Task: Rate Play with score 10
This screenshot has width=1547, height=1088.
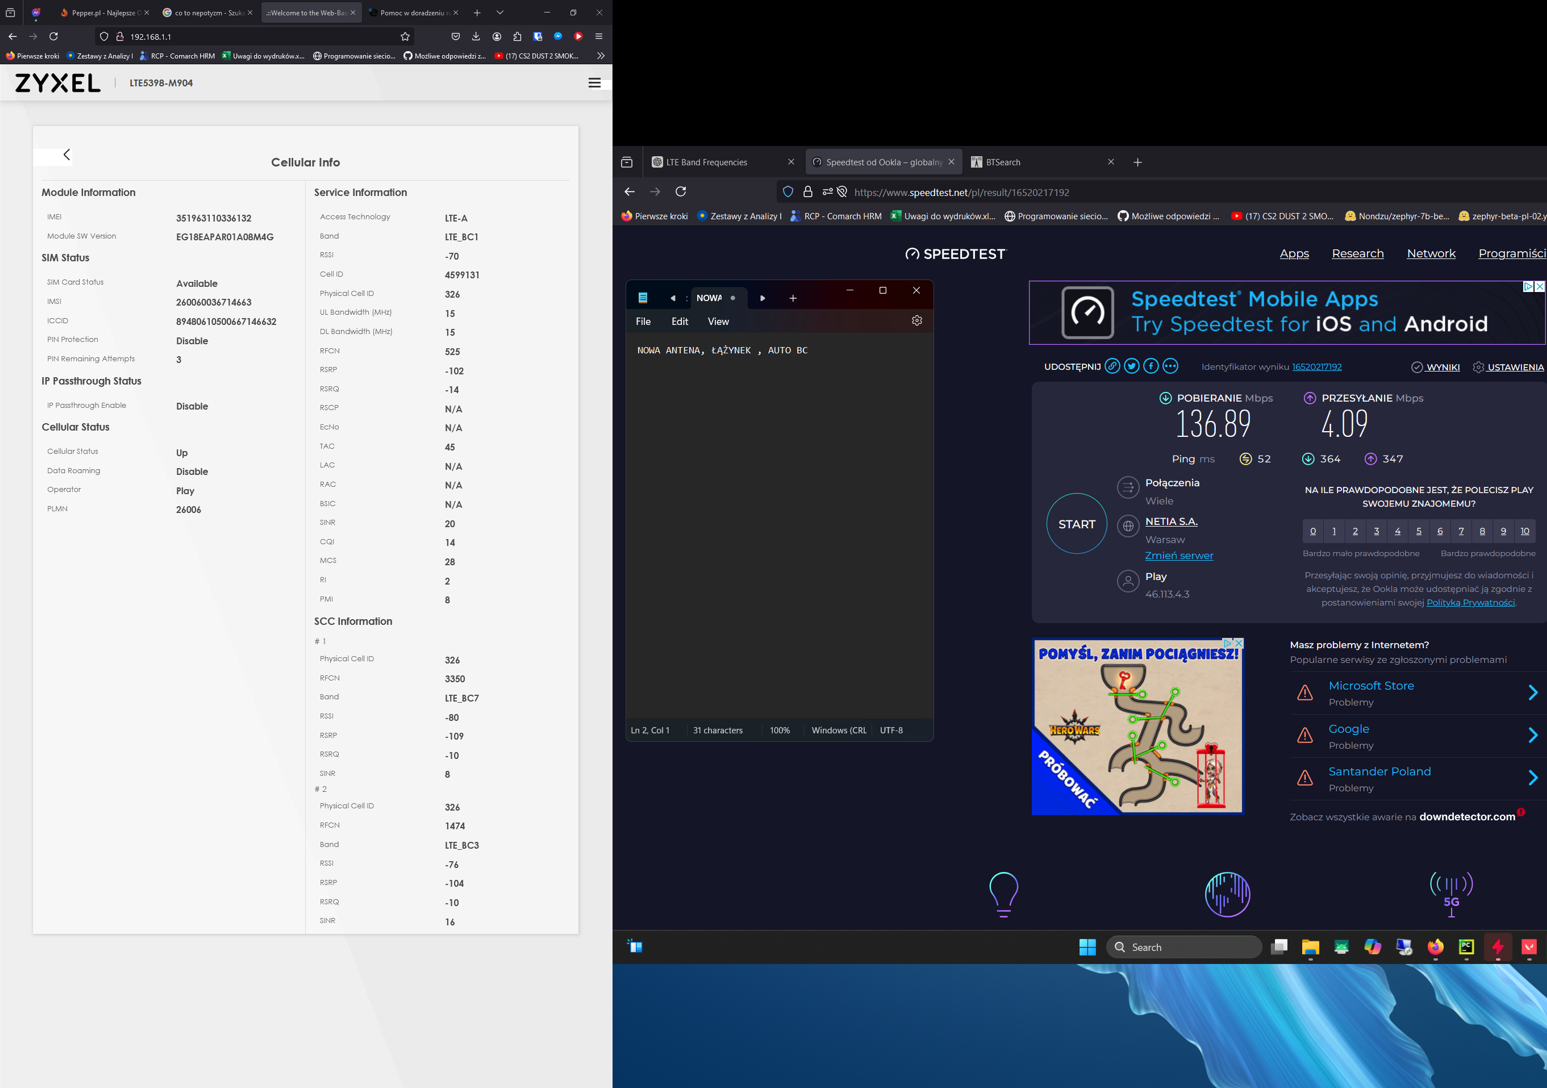Action: point(1525,531)
